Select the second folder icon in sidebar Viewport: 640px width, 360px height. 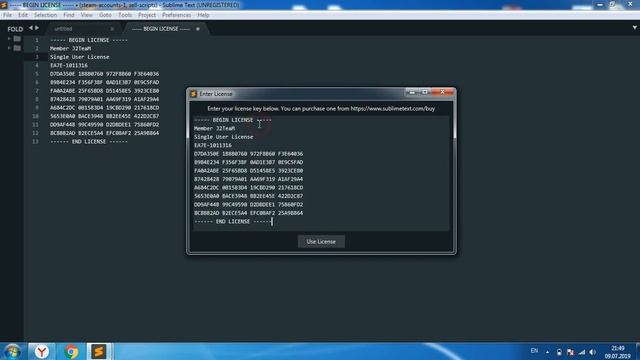(x=17, y=48)
